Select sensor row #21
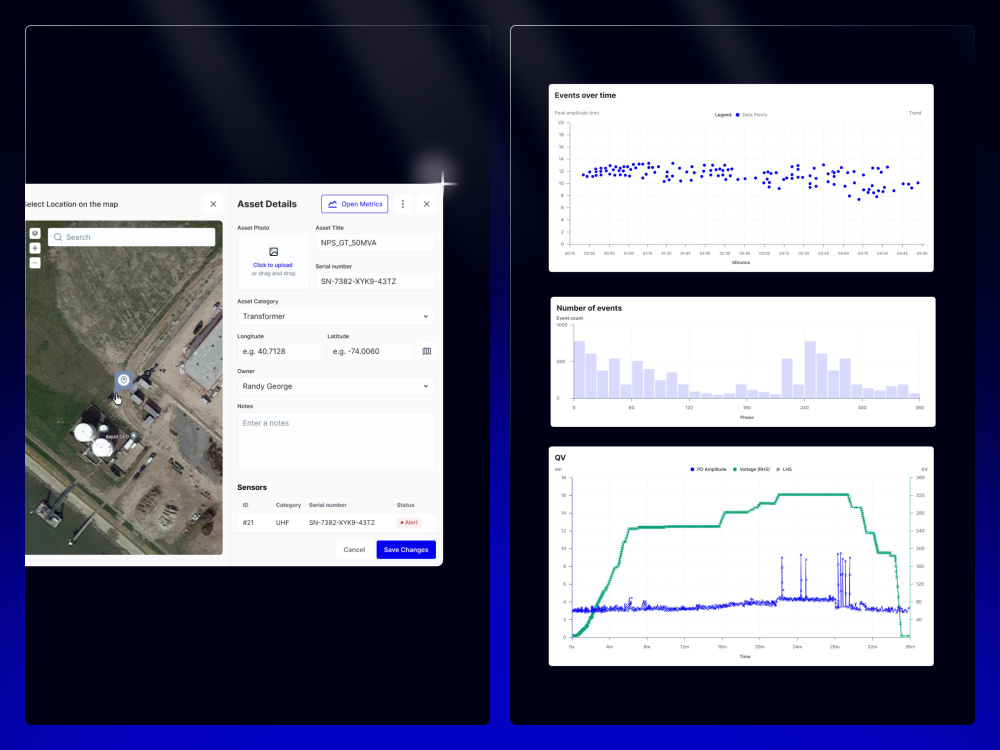 click(x=336, y=522)
